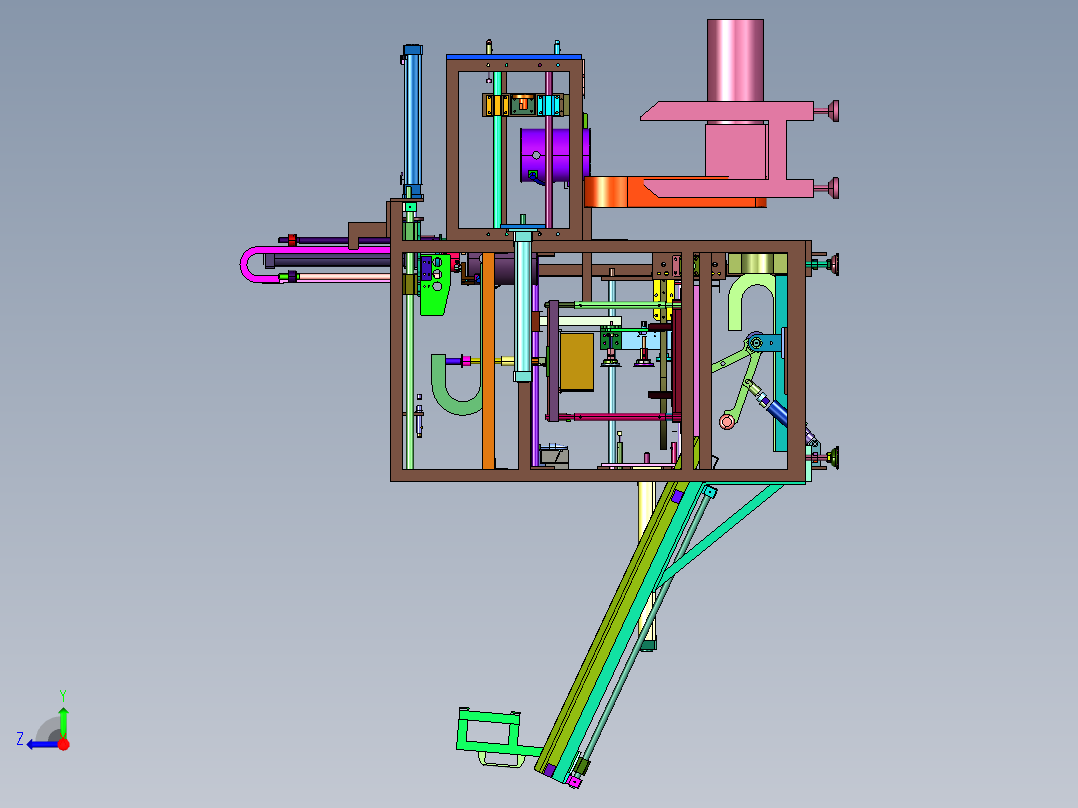Select the pink ring at the link end

[x=727, y=421]
